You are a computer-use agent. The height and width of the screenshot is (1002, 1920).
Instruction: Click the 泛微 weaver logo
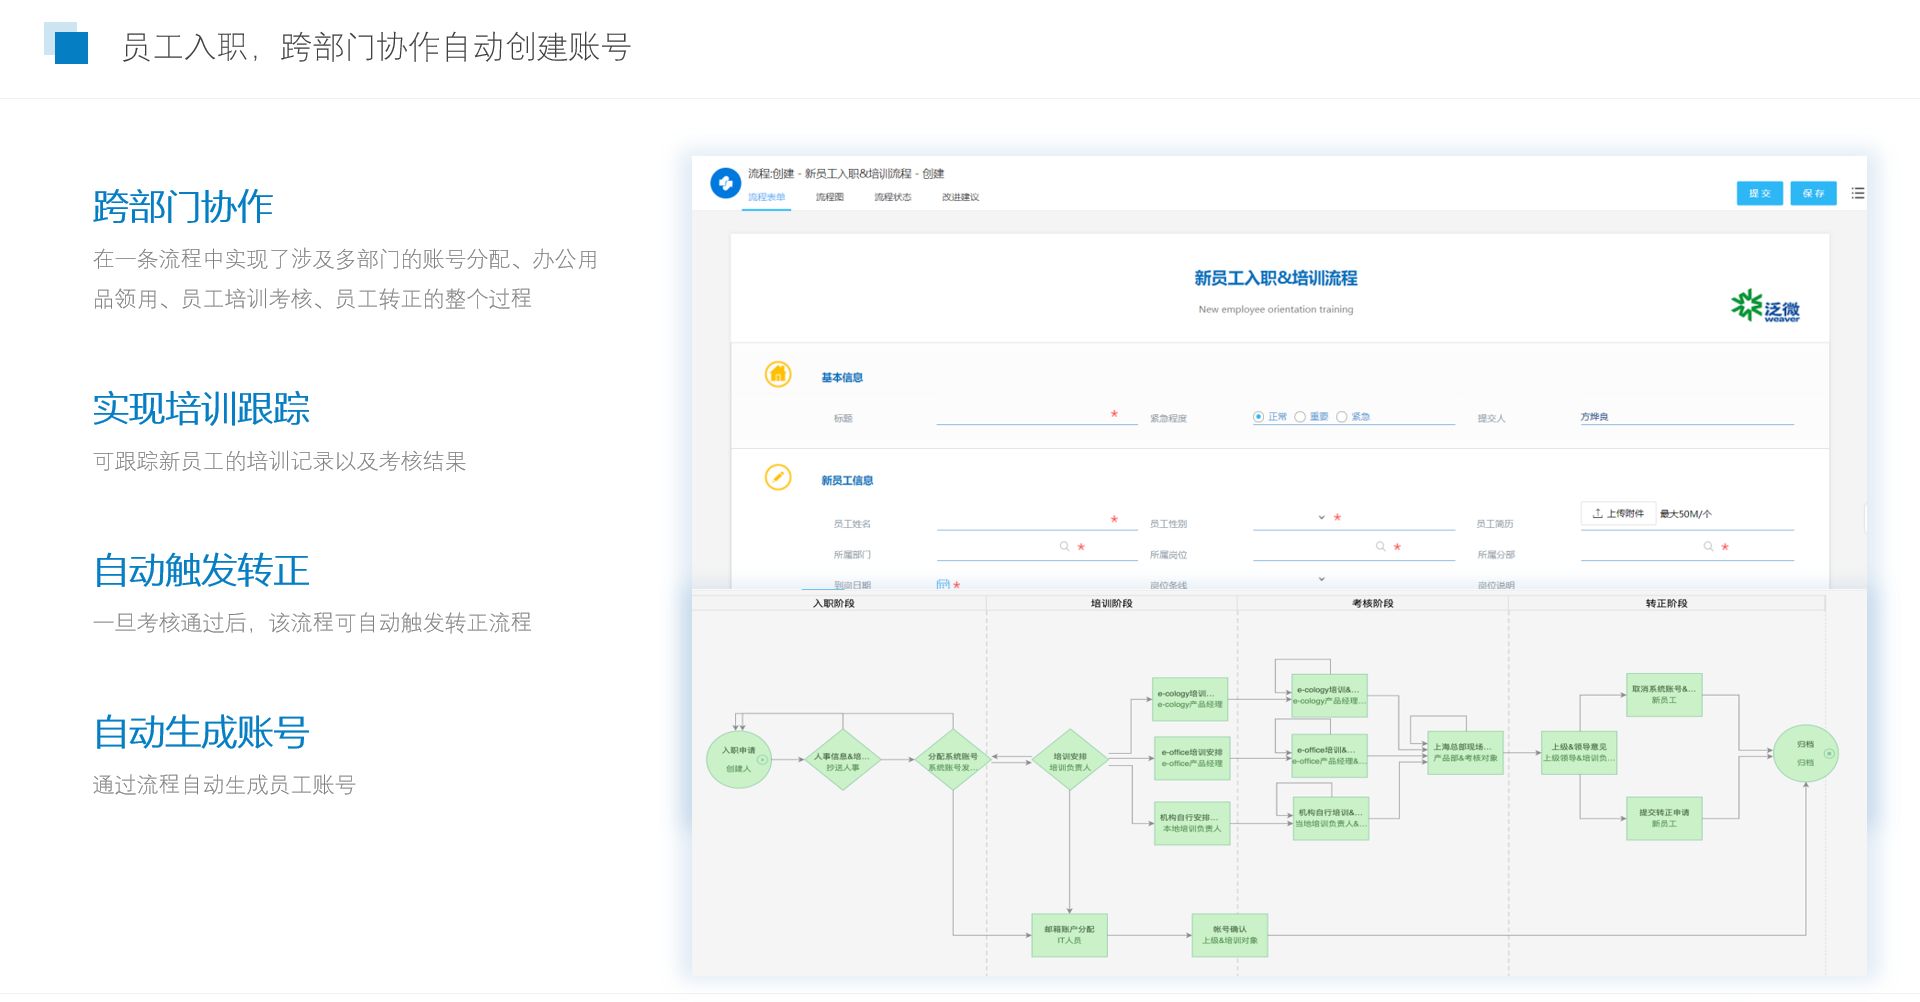(x=1765, y=306)
